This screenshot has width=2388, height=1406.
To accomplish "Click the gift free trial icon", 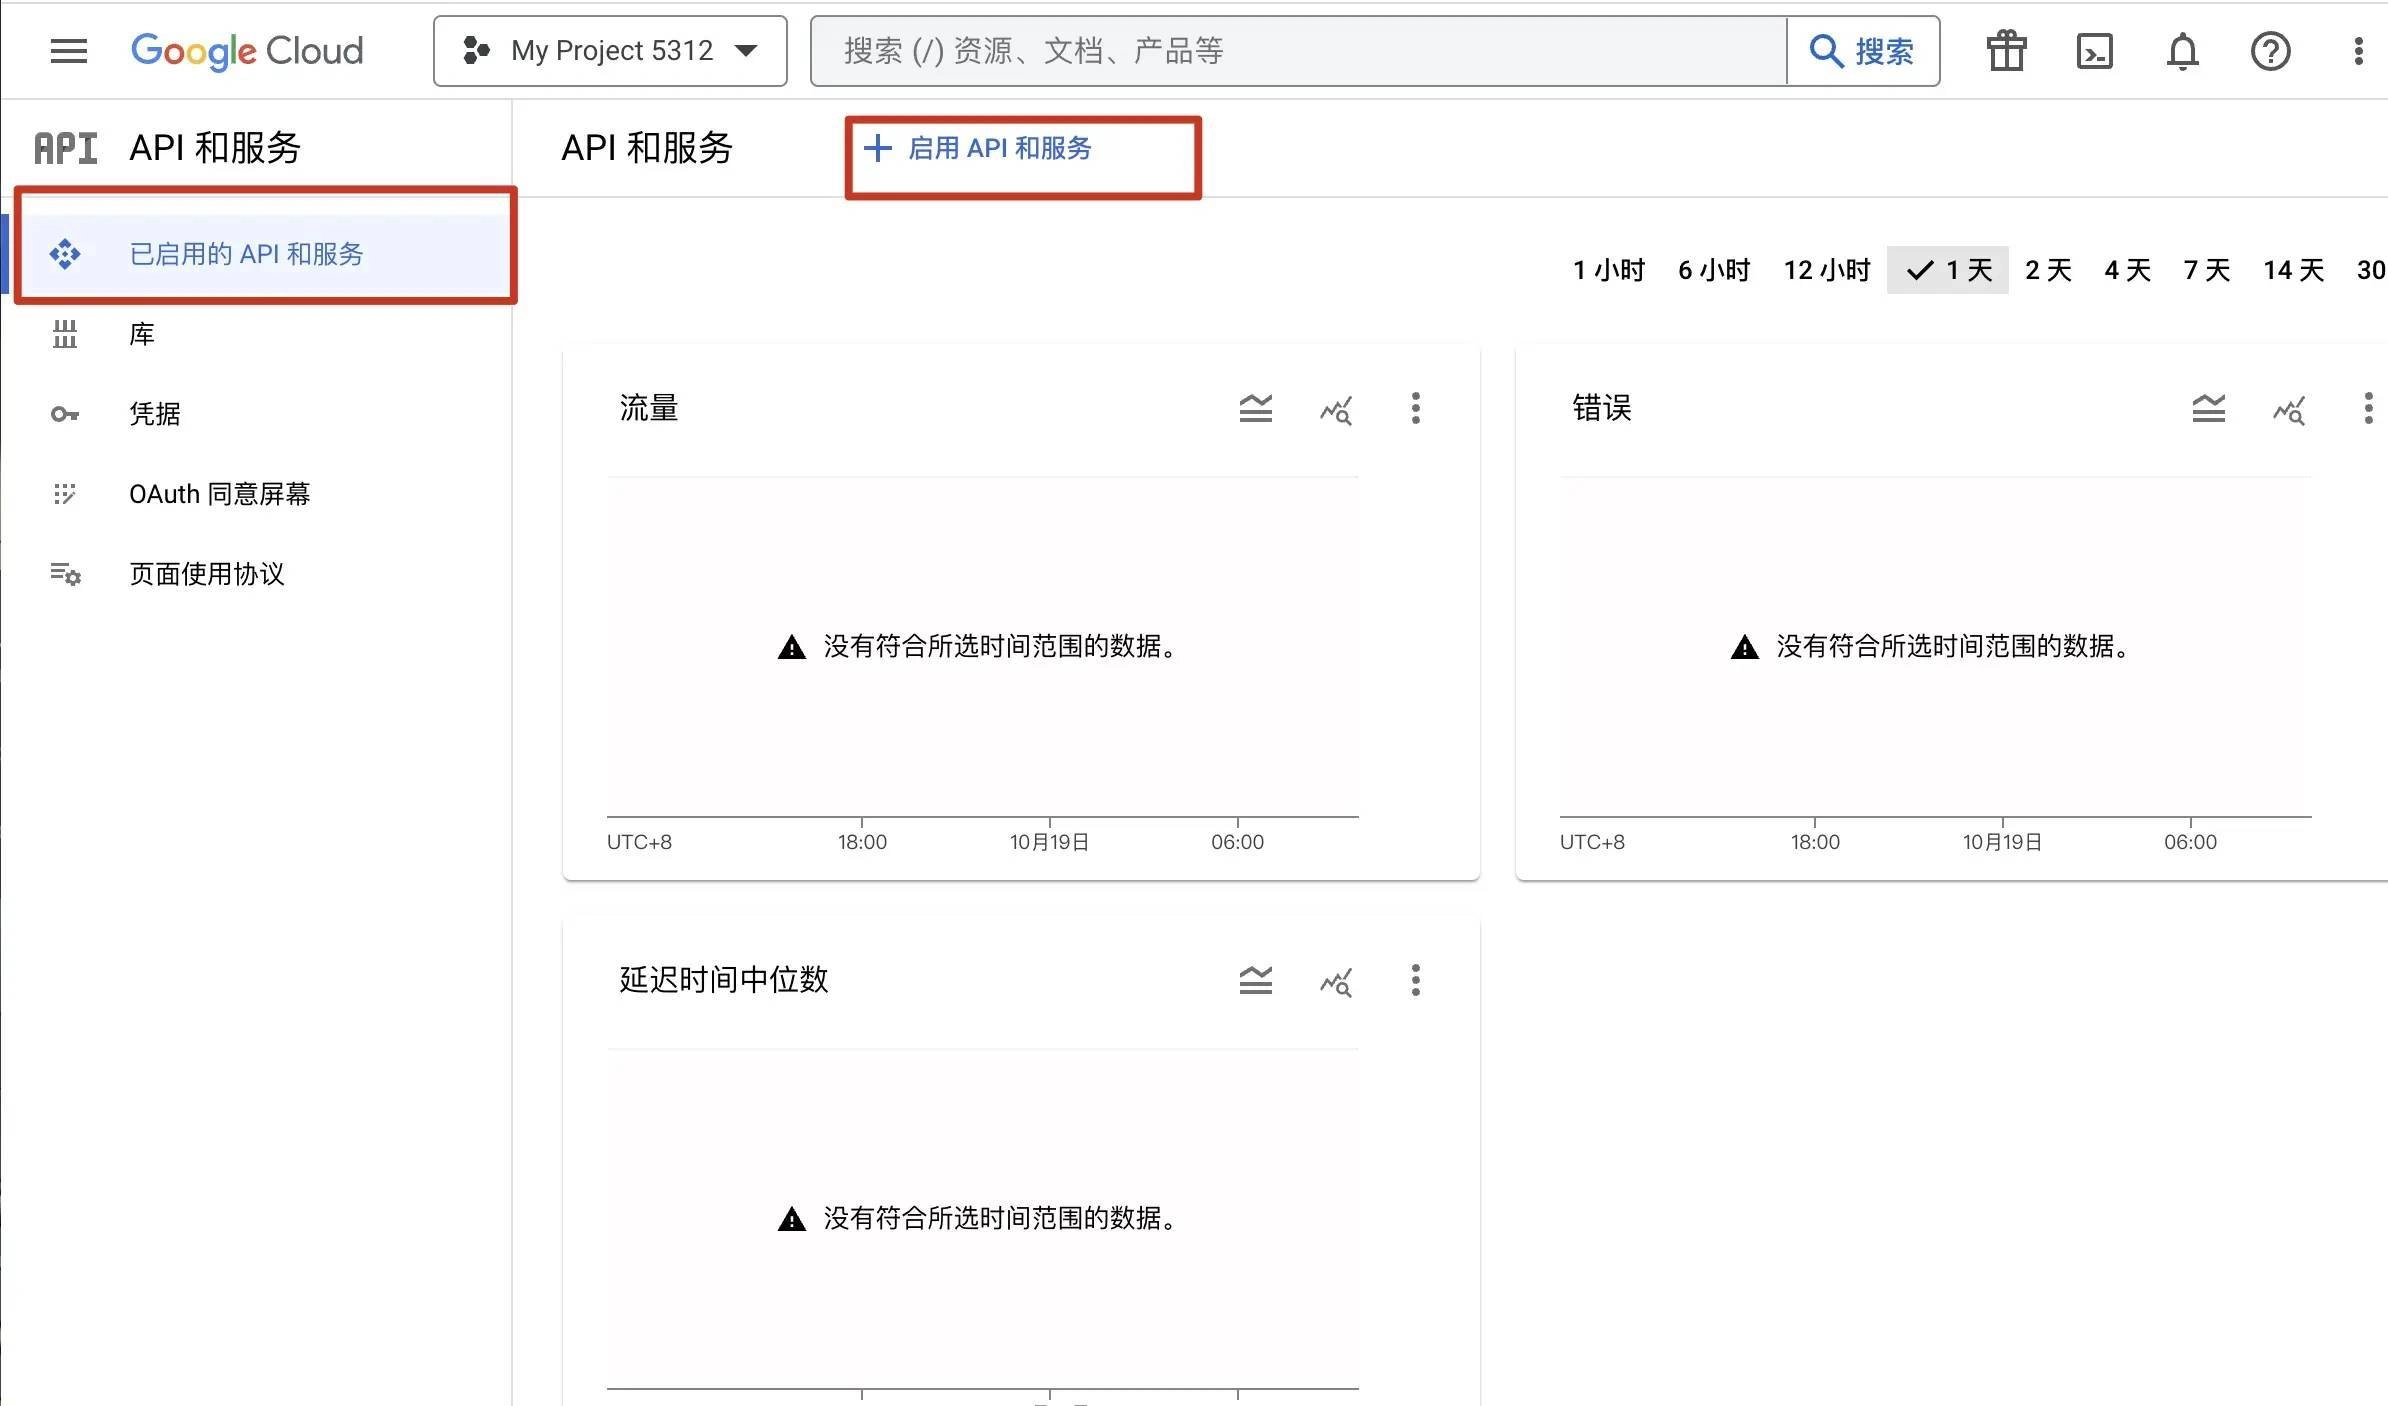I will coord(2006,51).
